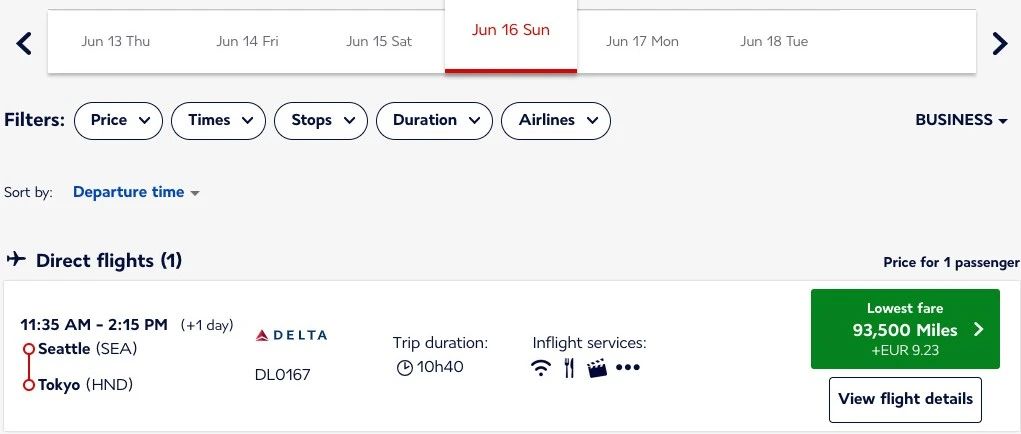Open the Times filter dropdown
1021x434 pixels.
click(219, 120)
